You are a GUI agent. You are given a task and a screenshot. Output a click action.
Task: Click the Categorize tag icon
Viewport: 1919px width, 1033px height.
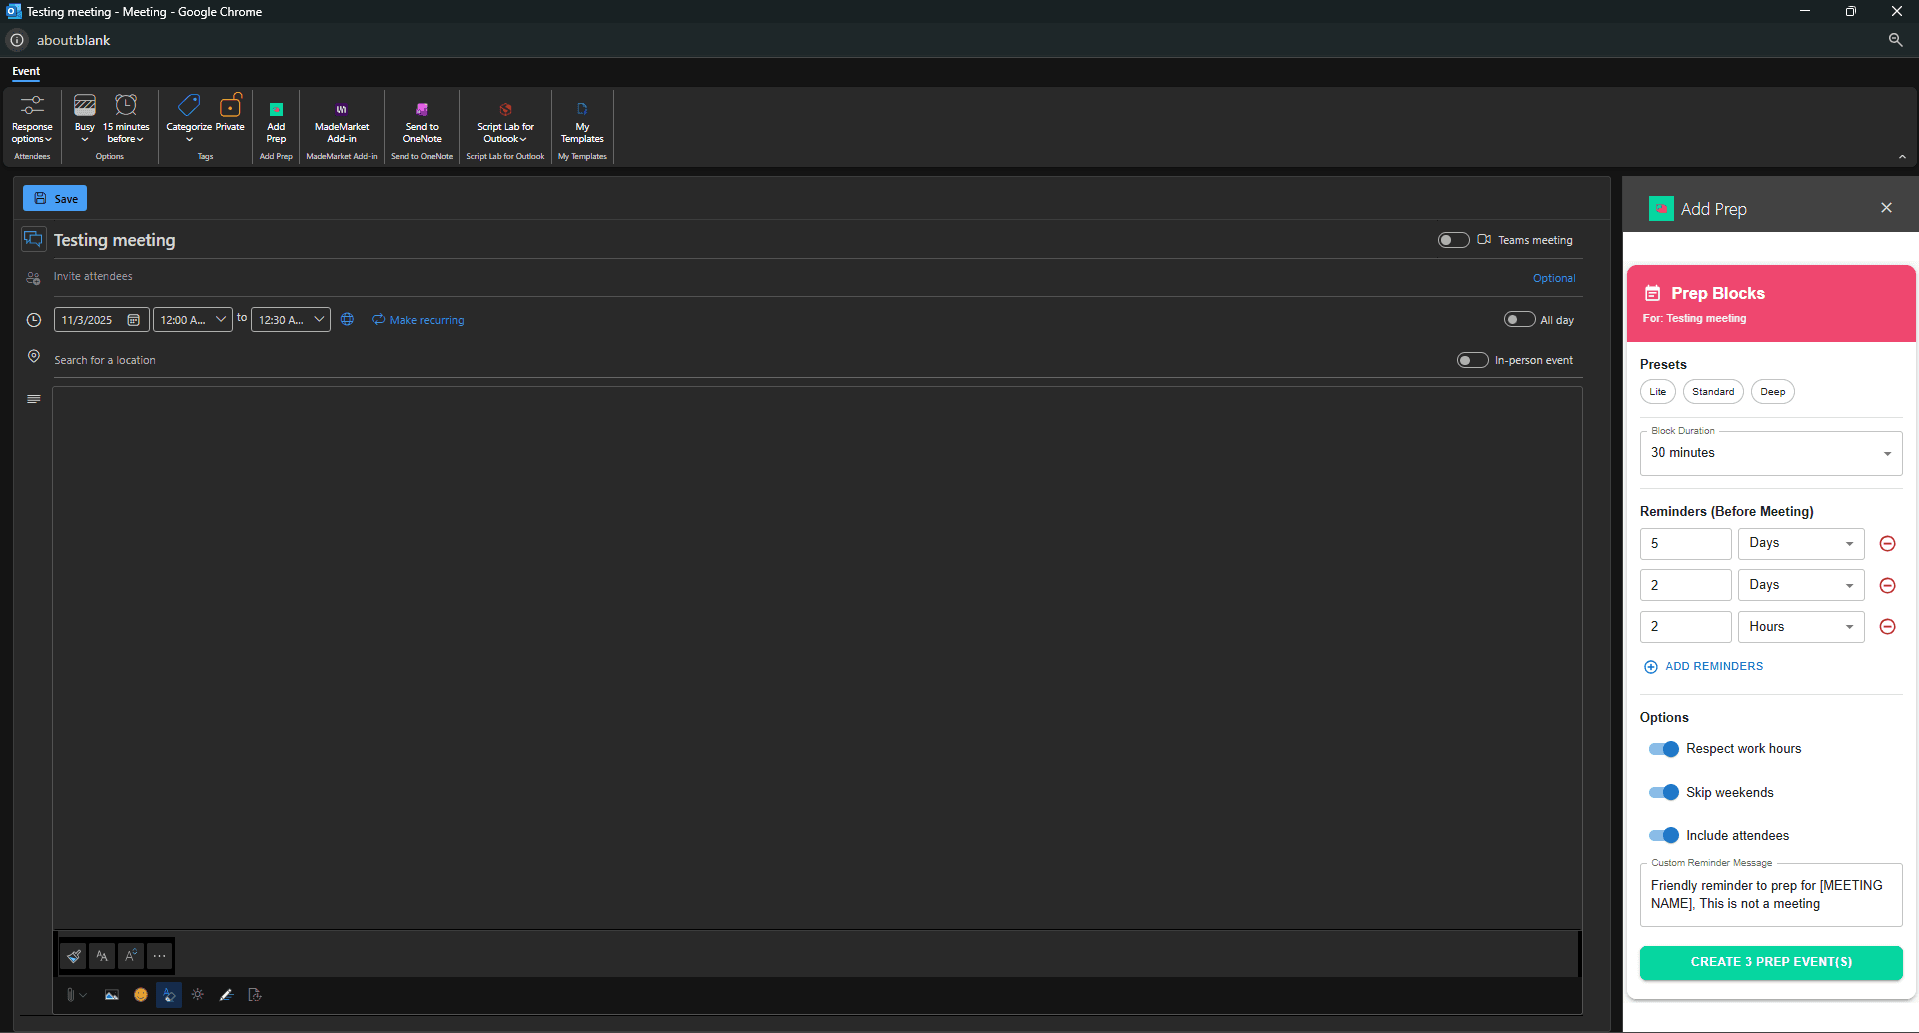tap(189, 105)
